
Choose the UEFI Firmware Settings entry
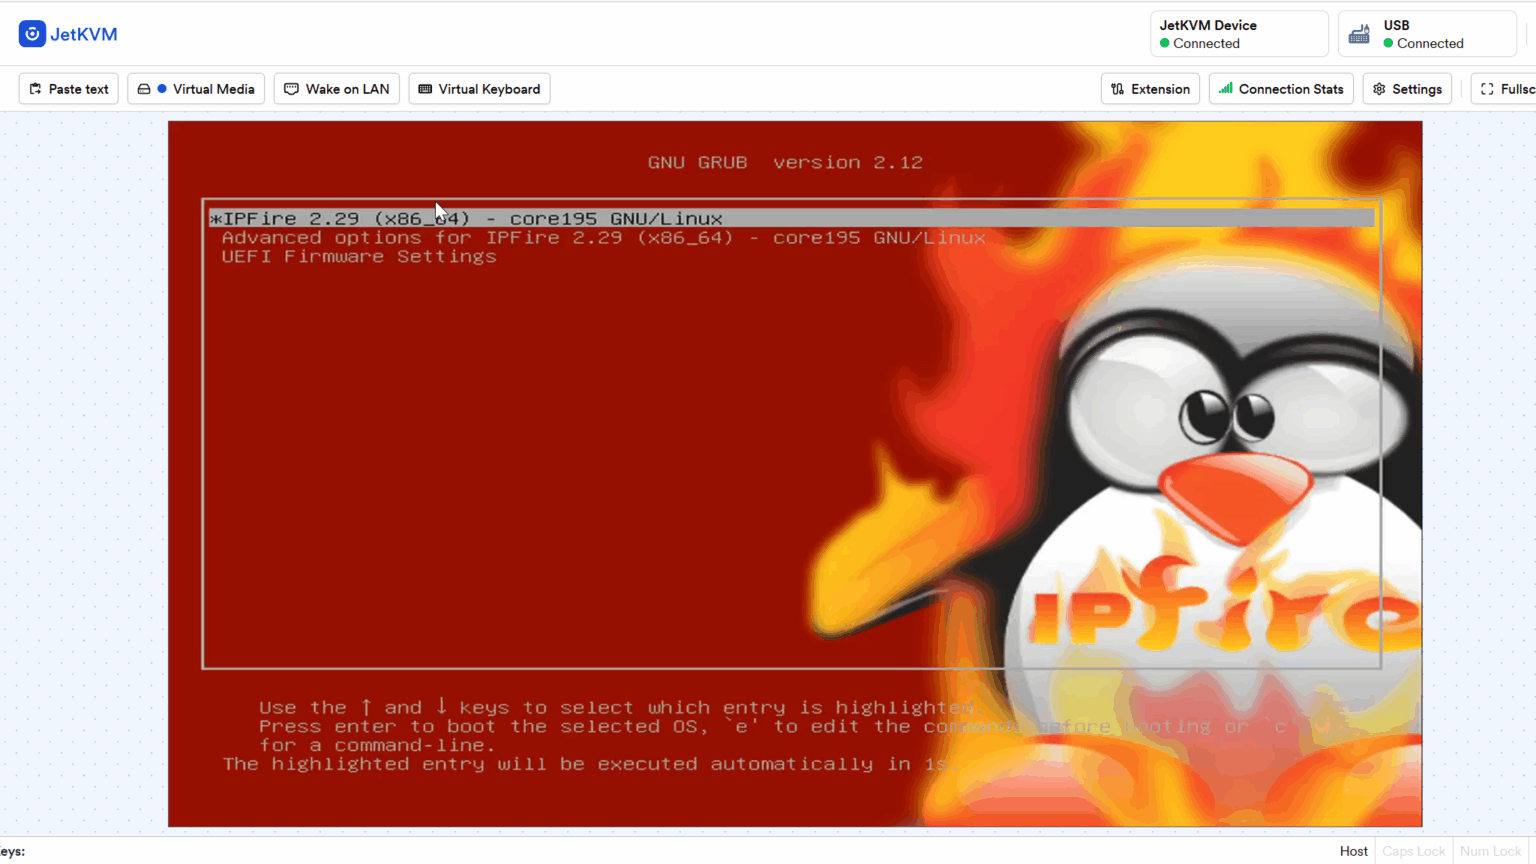tap(359, 257)
